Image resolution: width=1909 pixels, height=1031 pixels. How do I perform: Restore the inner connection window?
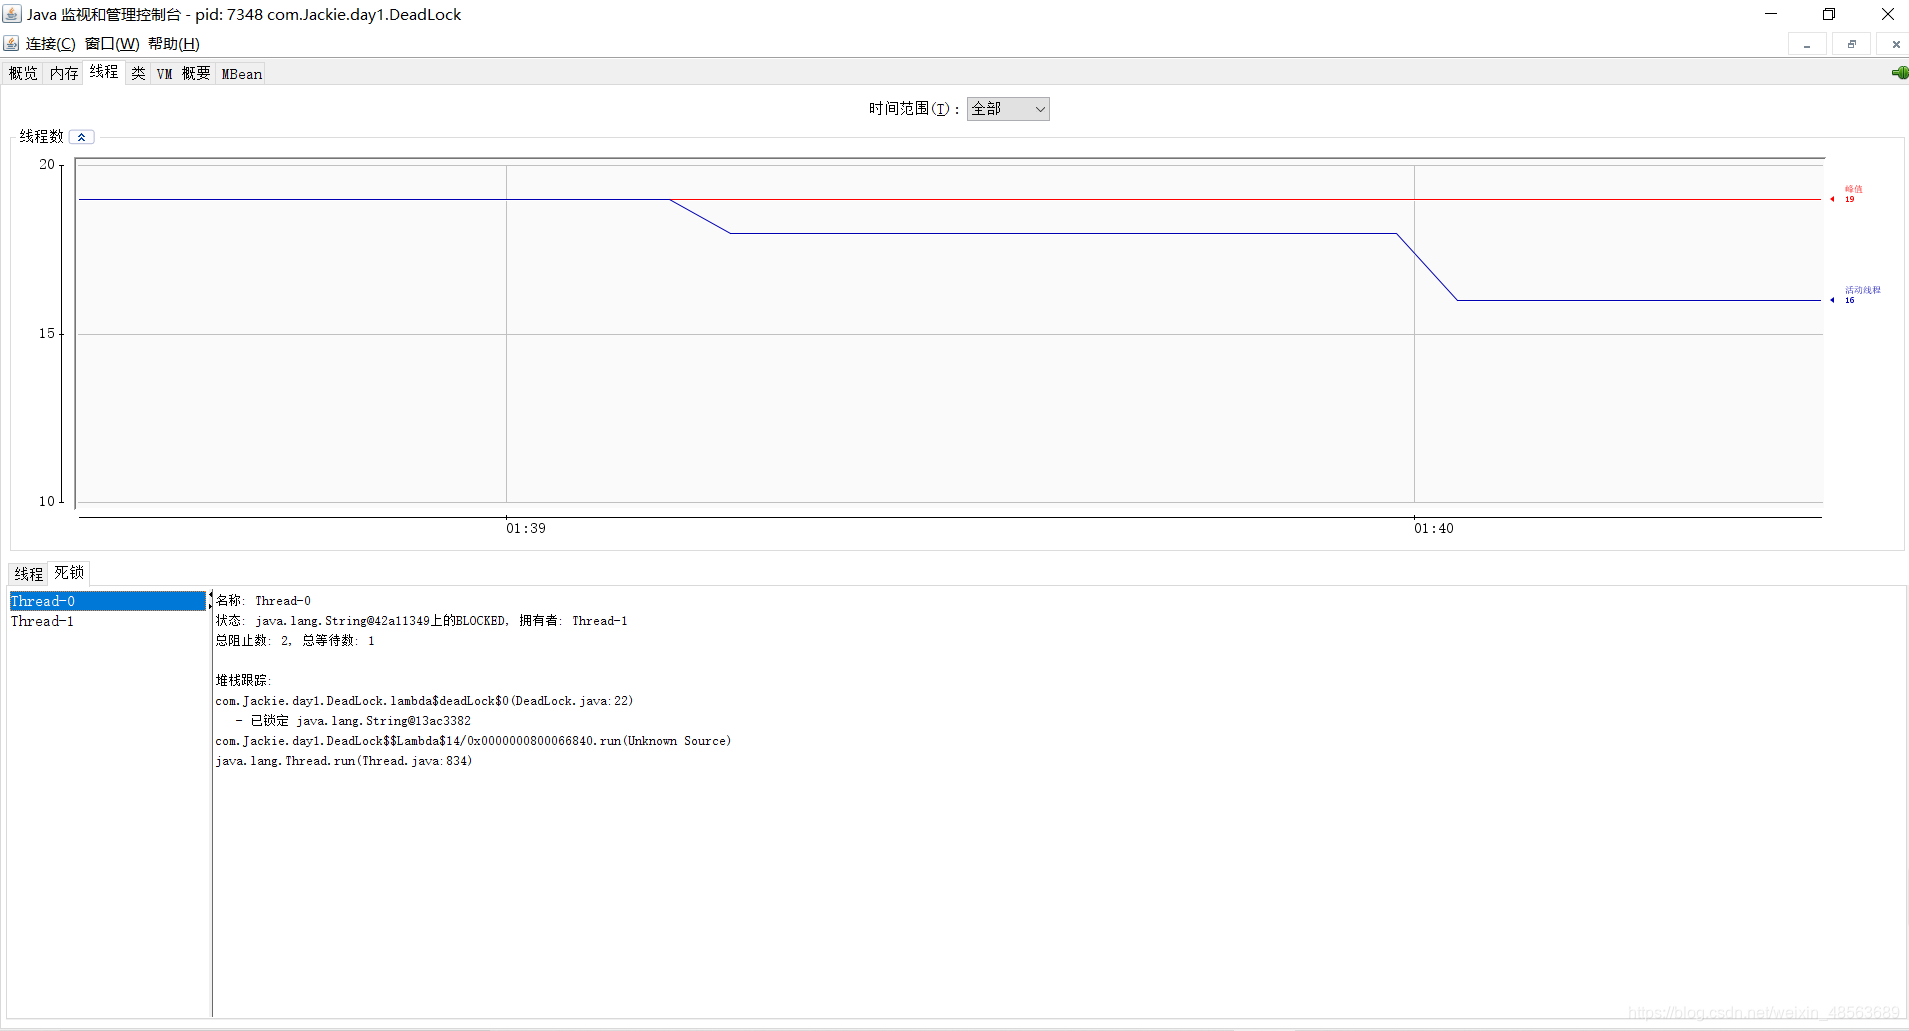[1852, 45]
